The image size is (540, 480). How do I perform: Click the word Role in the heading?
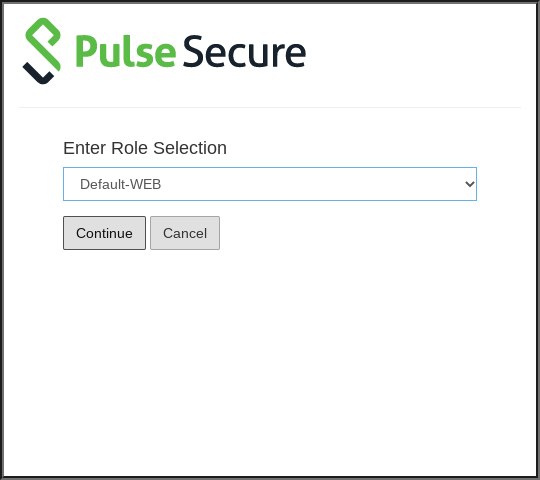click(x=129, y=148)
